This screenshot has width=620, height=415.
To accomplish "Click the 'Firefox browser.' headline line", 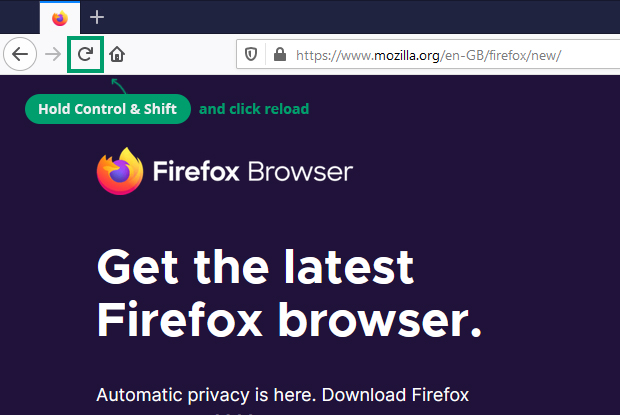I will pyautogui.click(x=289, y=319).
